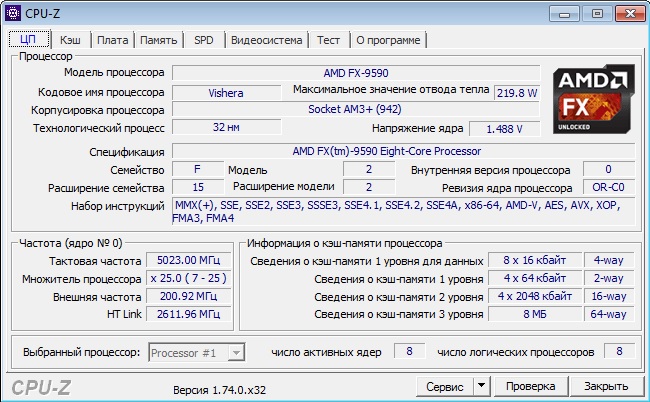Open the Память tab
Viewport: 650px width, 402px height.
[158, 40]
